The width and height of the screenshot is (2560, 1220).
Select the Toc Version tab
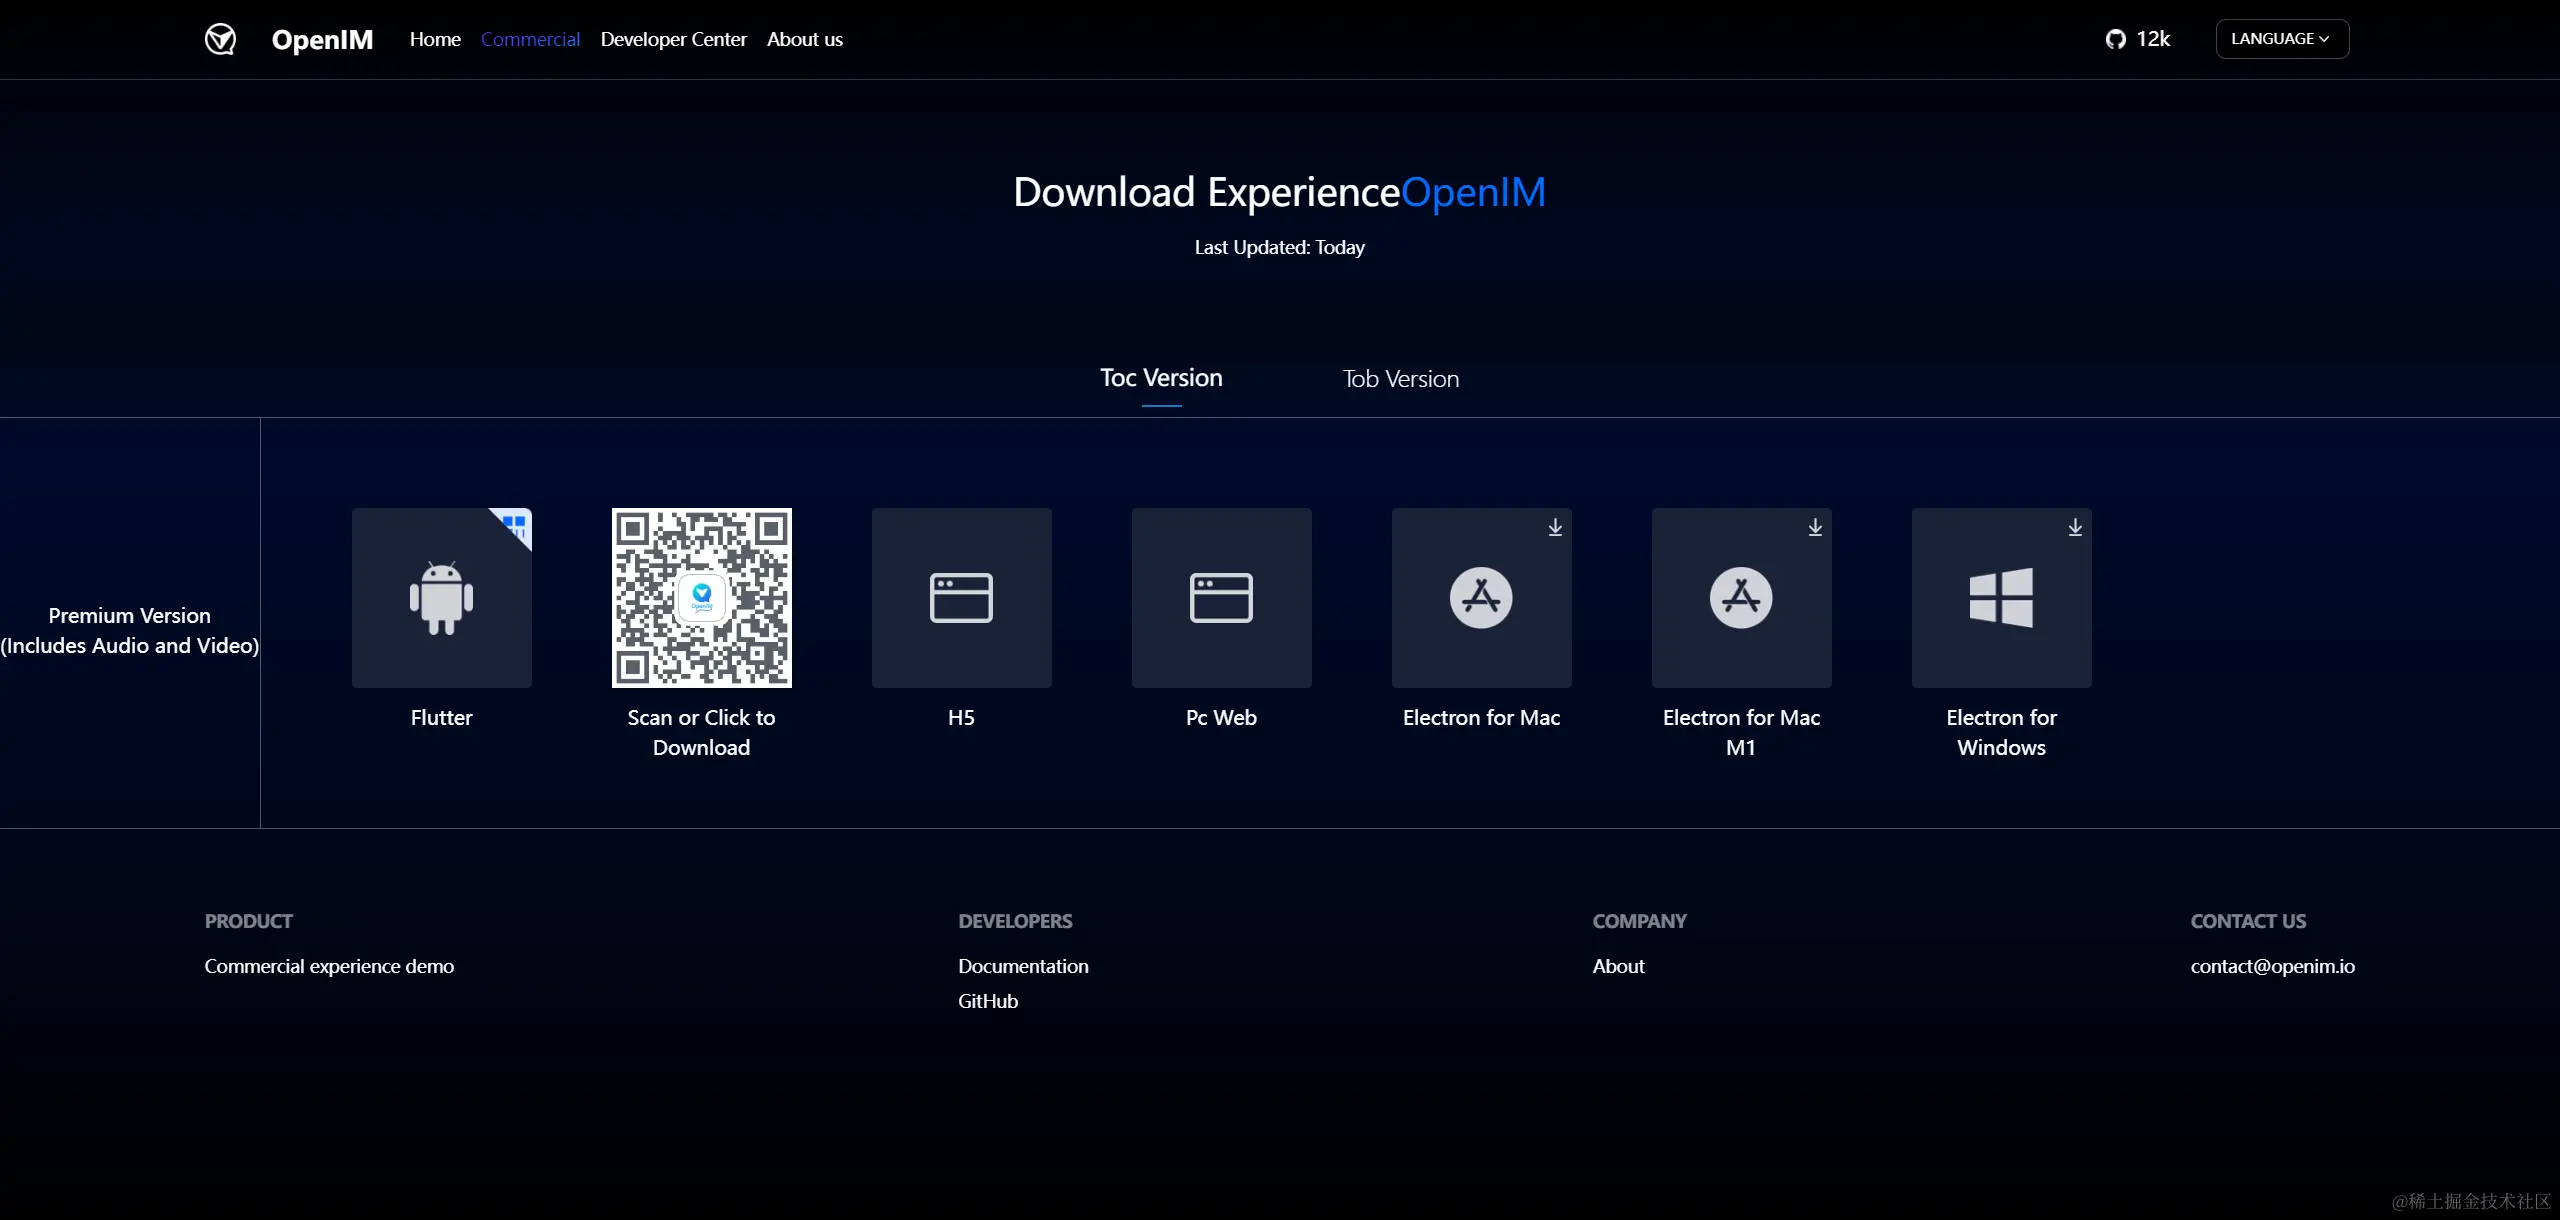(1161, 378)
